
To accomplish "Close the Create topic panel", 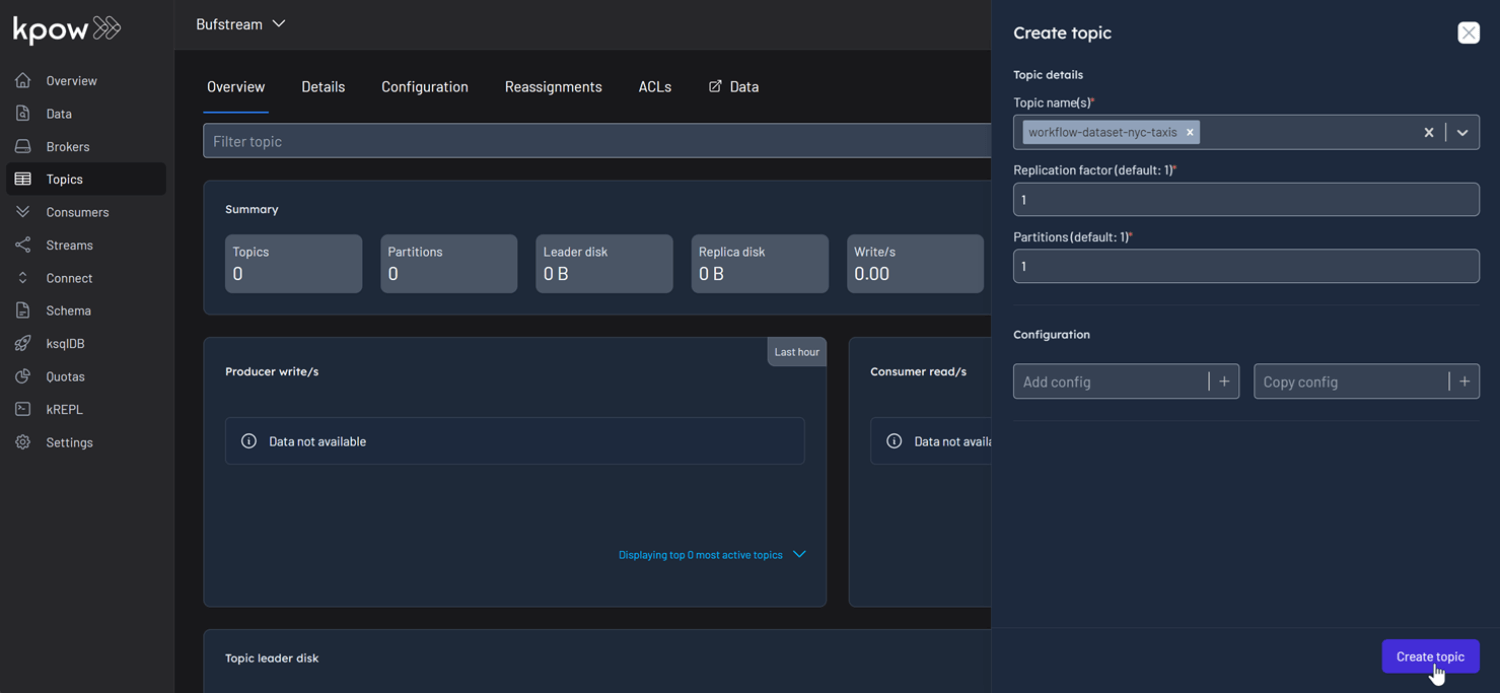I will (x=1468, y=33).
